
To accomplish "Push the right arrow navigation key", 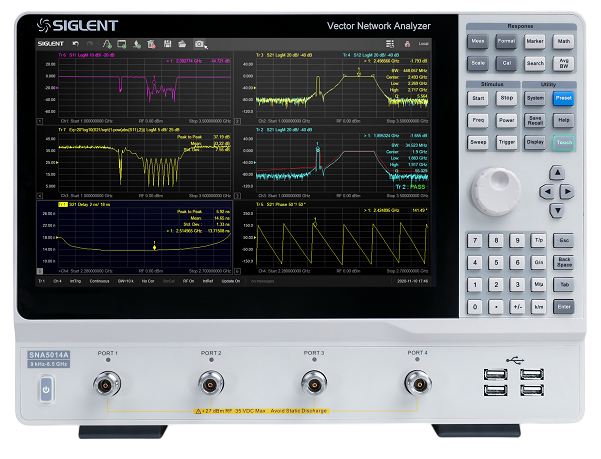I will (567, 192).
